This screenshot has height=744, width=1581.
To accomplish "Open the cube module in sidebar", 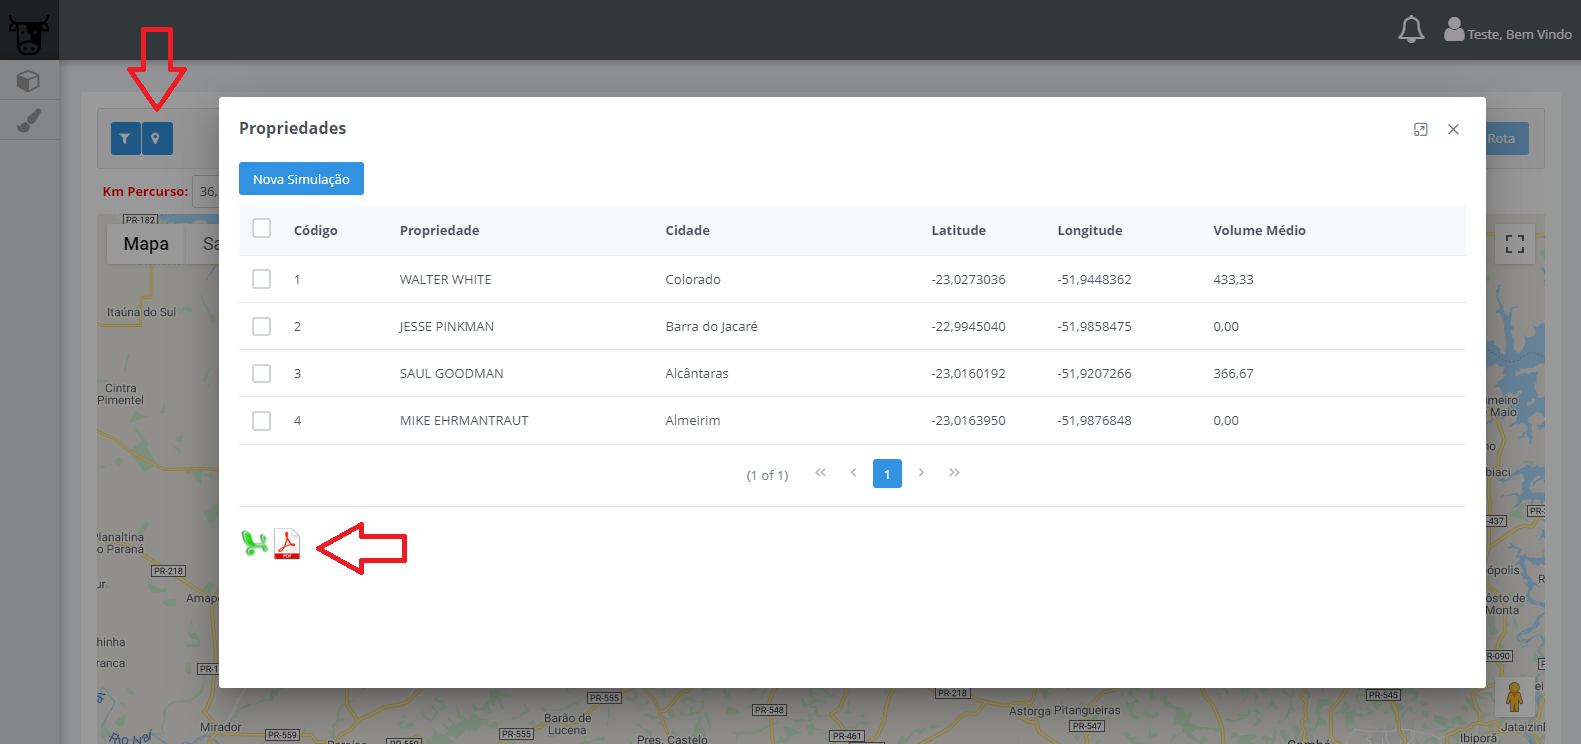I will pos(29,80).
